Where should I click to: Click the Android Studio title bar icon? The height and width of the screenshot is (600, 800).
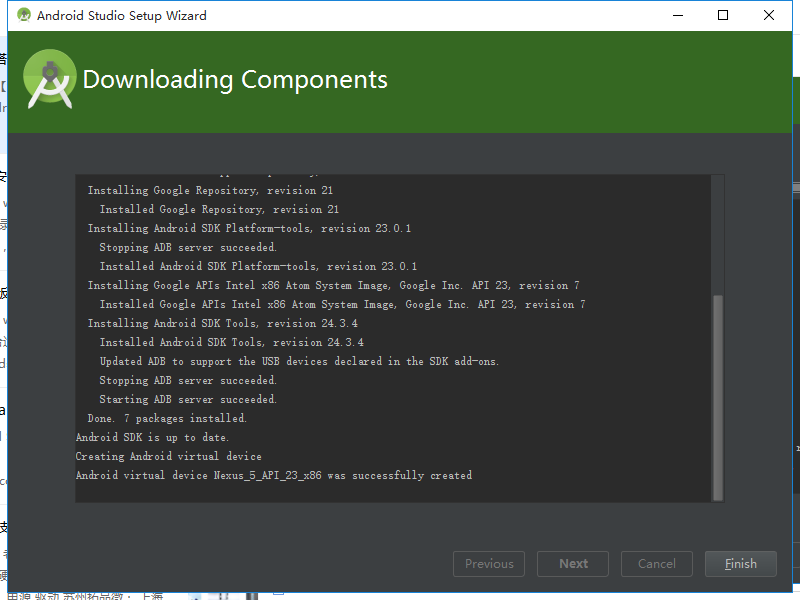click(x=23, y=15)
